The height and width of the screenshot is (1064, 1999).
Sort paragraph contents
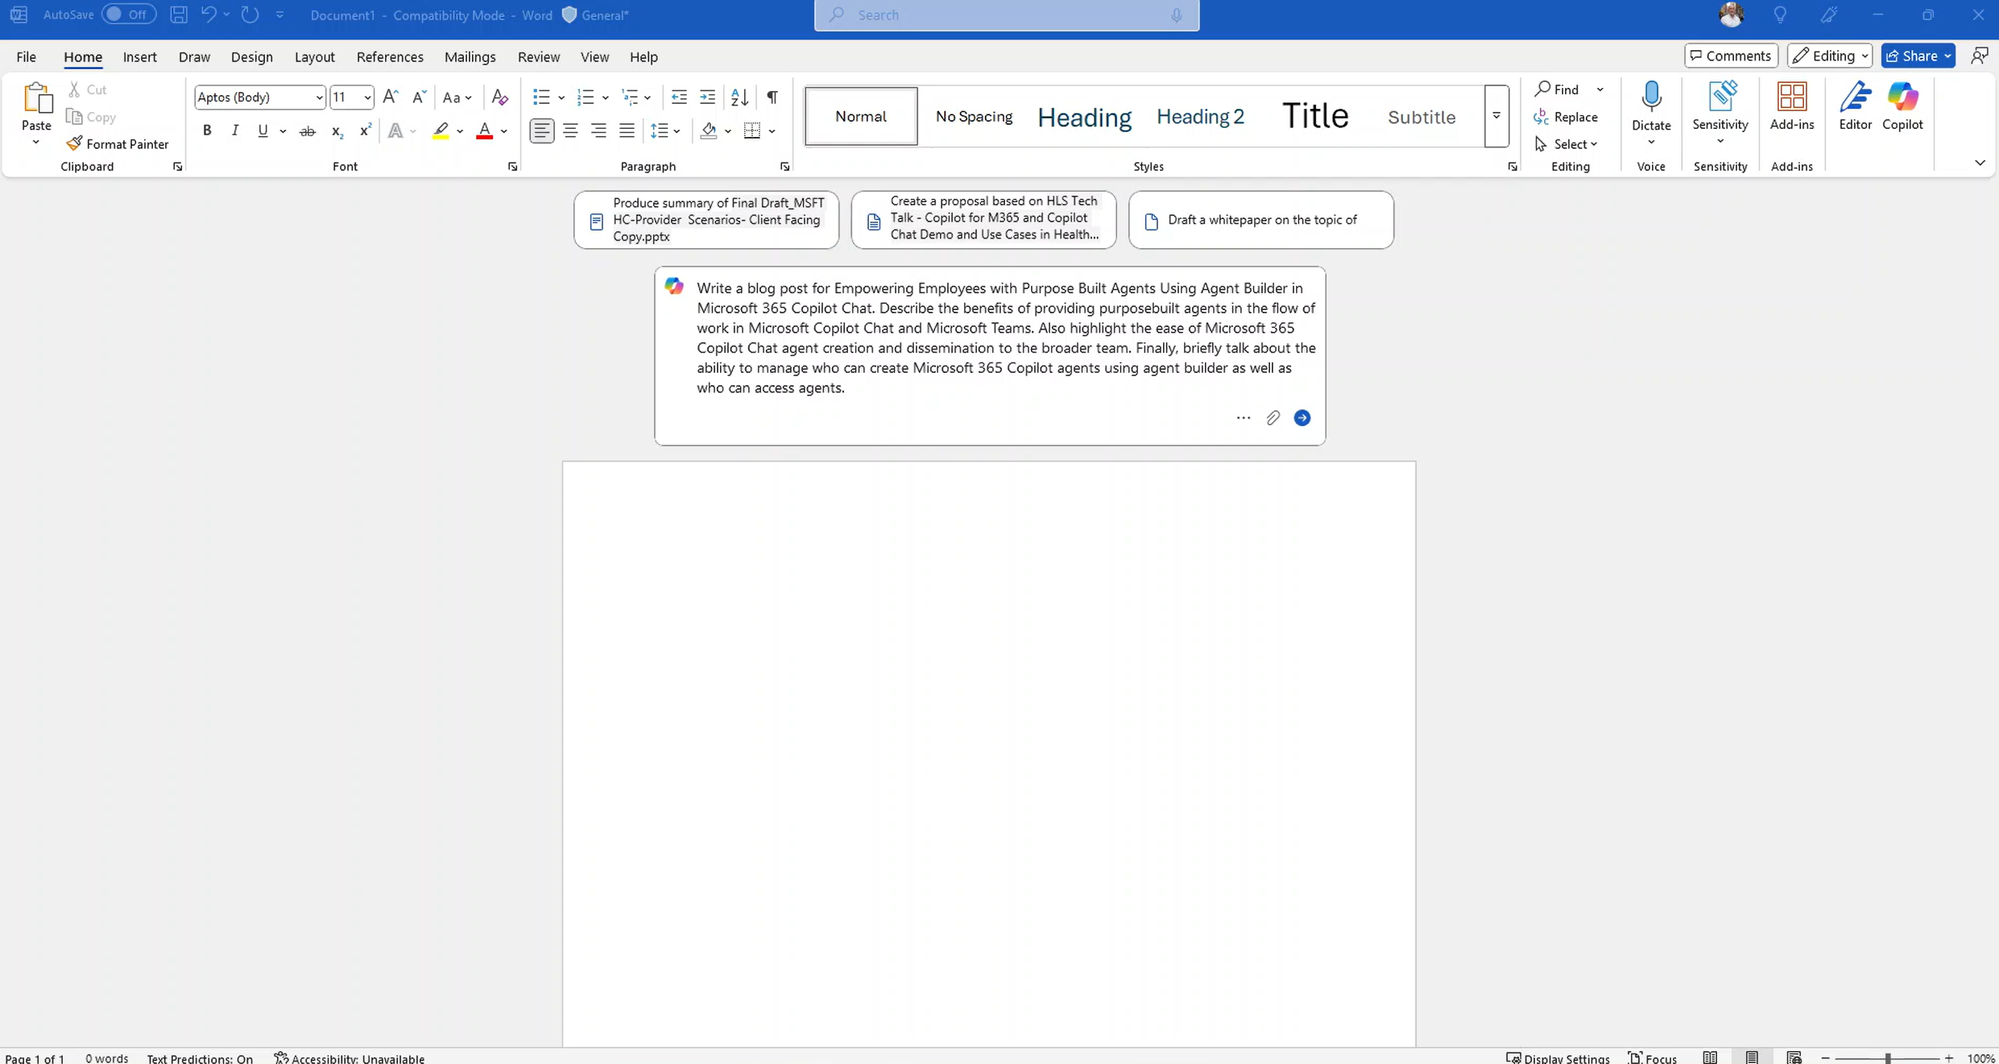coord(740,97)
